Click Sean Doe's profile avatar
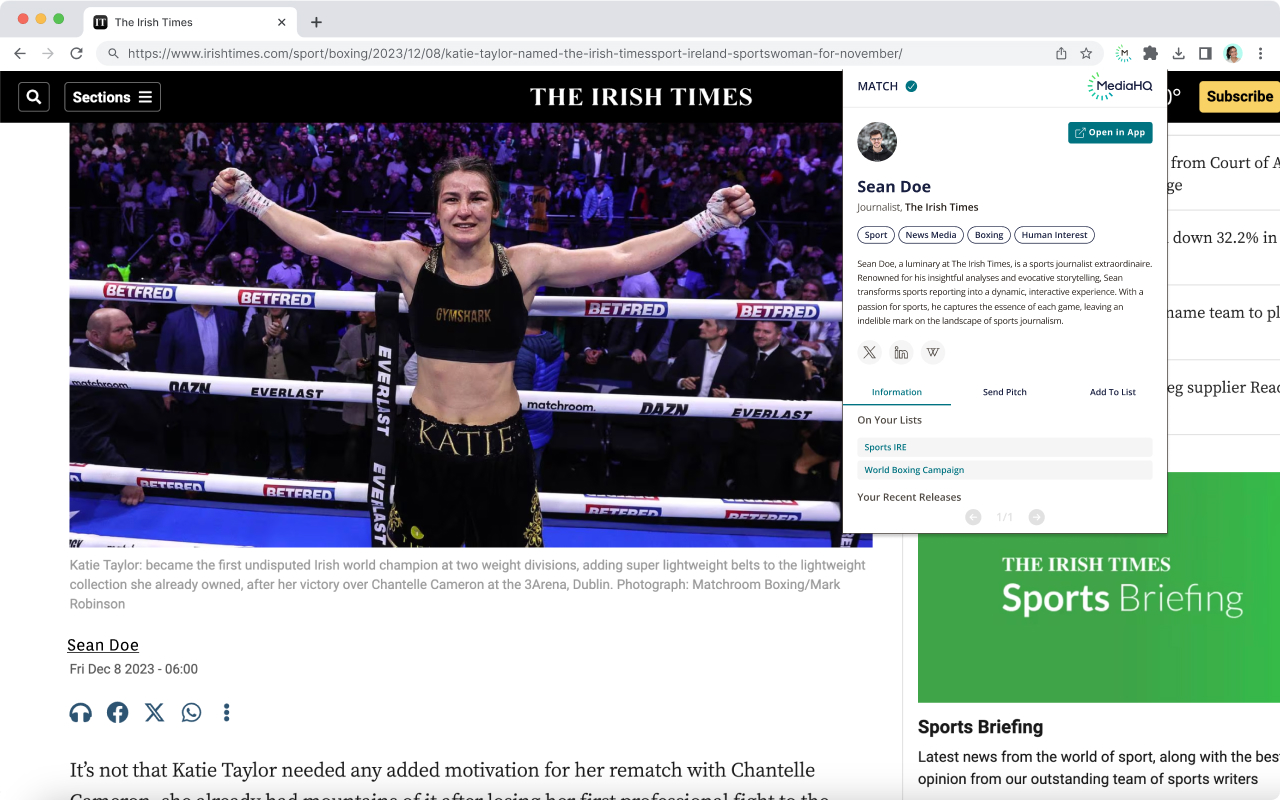Screen dimensions: 1280x800 877,142
